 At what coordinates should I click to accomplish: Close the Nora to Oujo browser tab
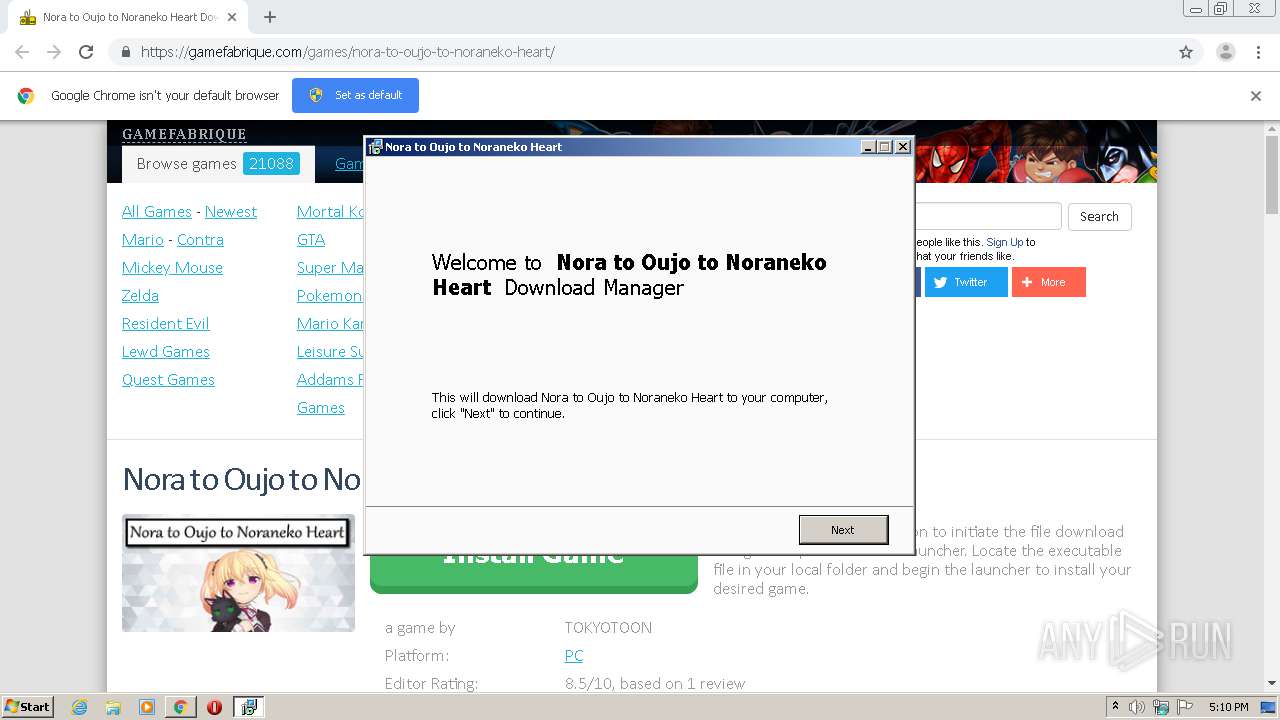[x=233, y=17]
